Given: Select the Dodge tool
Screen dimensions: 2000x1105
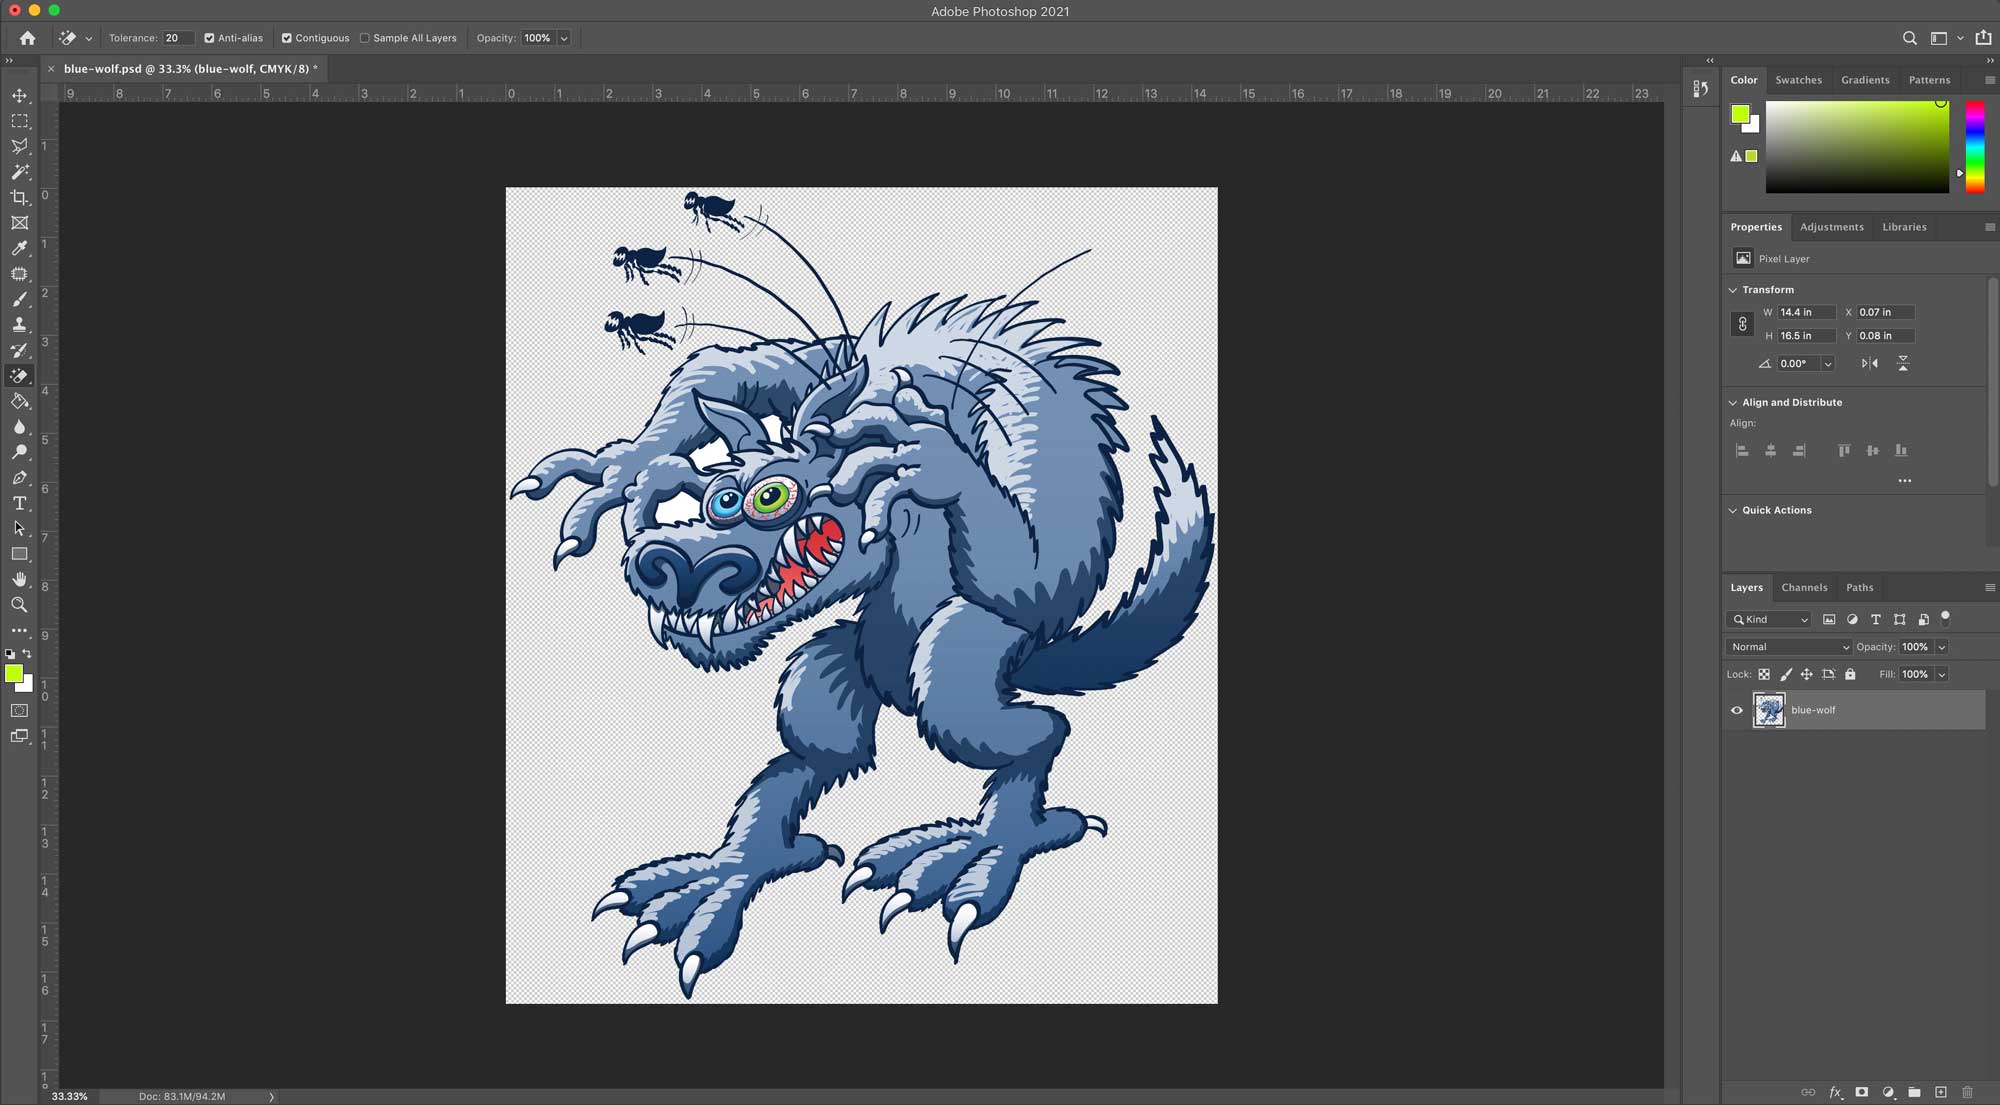Looking at the screenshot, I should point(19,452).
